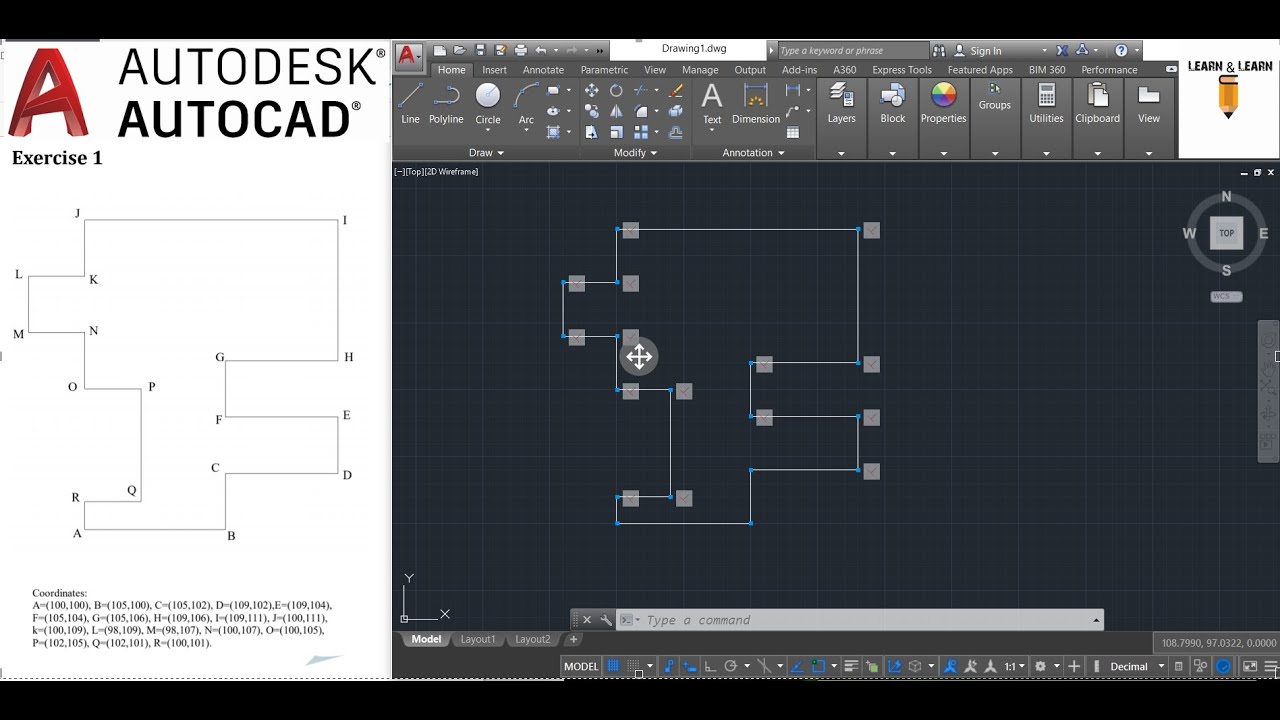Toggle Polar tracking in status bar
1280x720 pixels.
pyautogui.click(x=731, y=666)
